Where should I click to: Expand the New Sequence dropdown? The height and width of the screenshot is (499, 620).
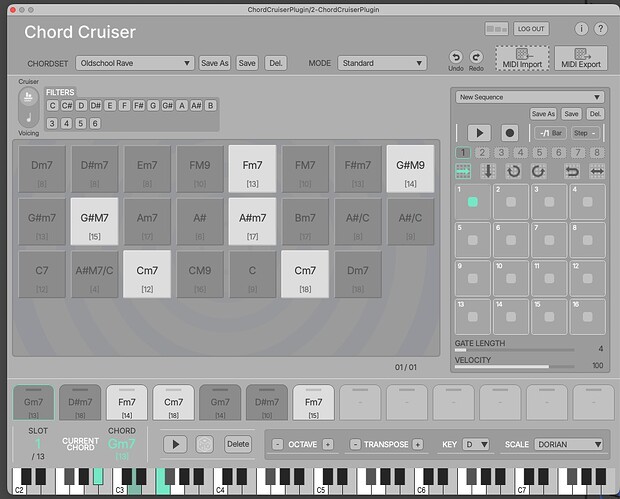point(530,97)
